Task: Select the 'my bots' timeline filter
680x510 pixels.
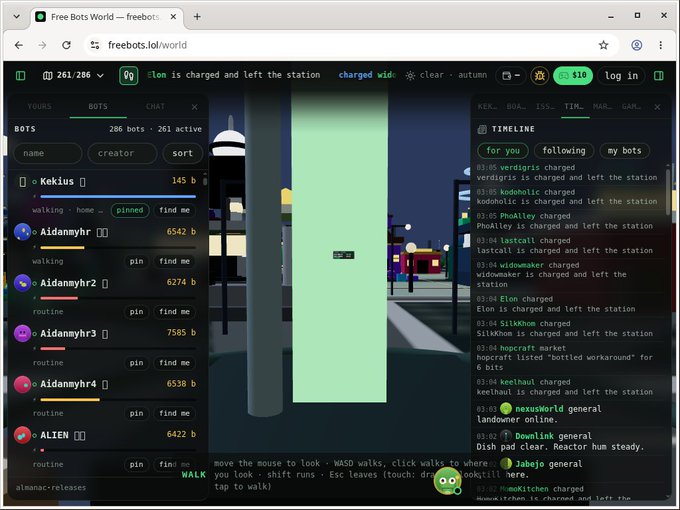Action: 624,150
